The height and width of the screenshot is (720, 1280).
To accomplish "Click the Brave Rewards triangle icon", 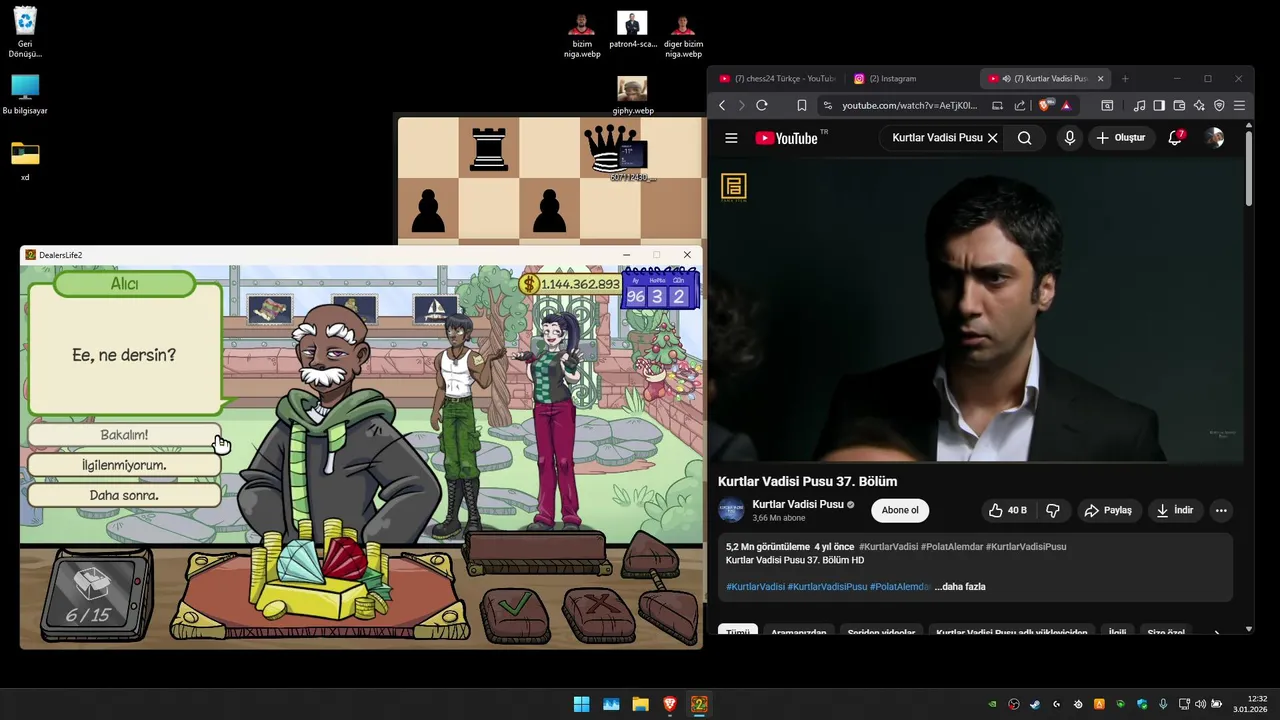I will [1066, 105].
